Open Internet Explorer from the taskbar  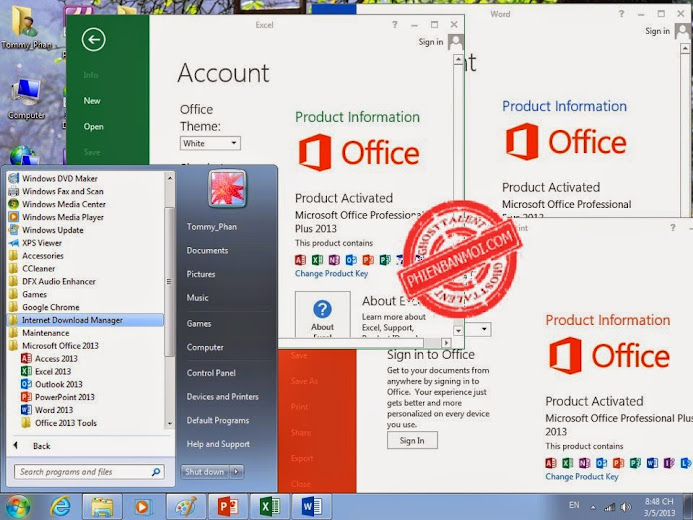click(x=60, y=506)
